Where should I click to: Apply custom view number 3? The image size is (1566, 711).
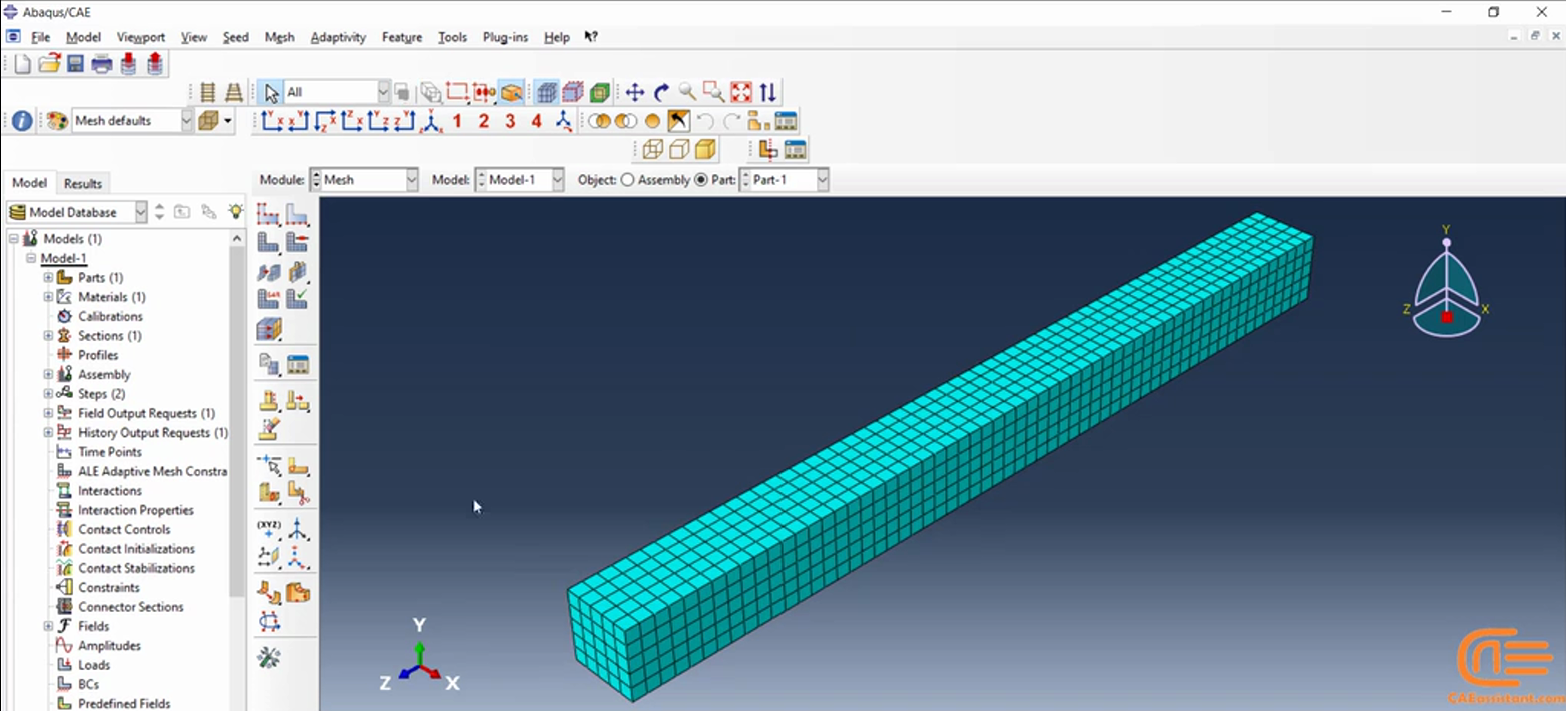pos(510,121)
